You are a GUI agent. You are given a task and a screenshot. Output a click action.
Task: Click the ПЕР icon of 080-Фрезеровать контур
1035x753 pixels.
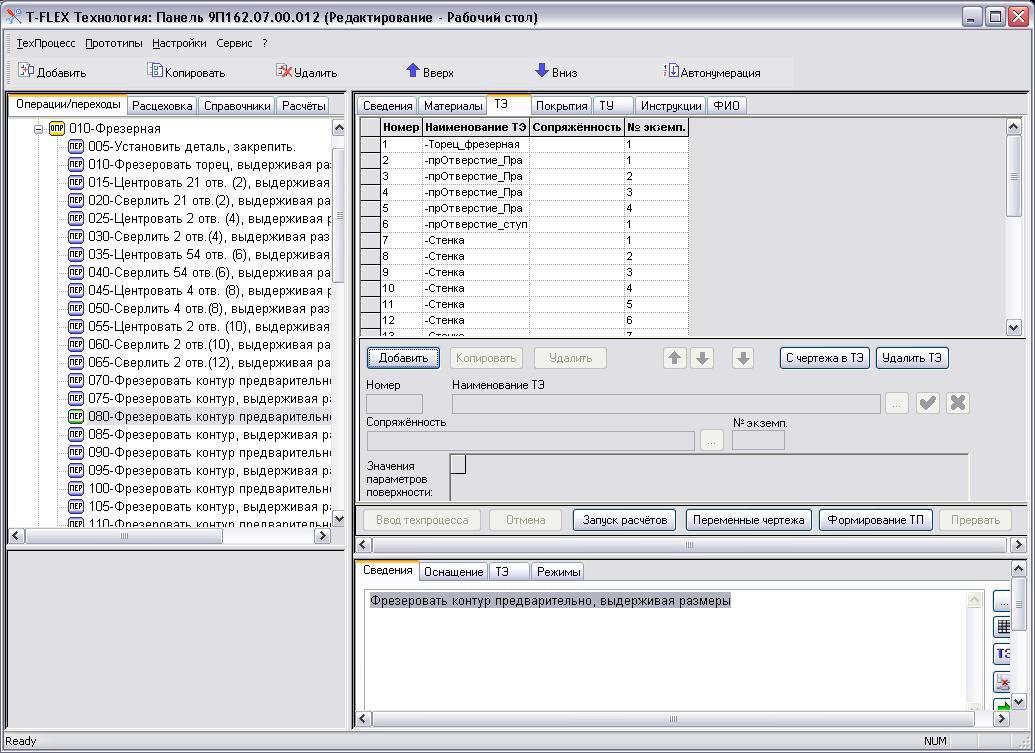tap(76, 416)
